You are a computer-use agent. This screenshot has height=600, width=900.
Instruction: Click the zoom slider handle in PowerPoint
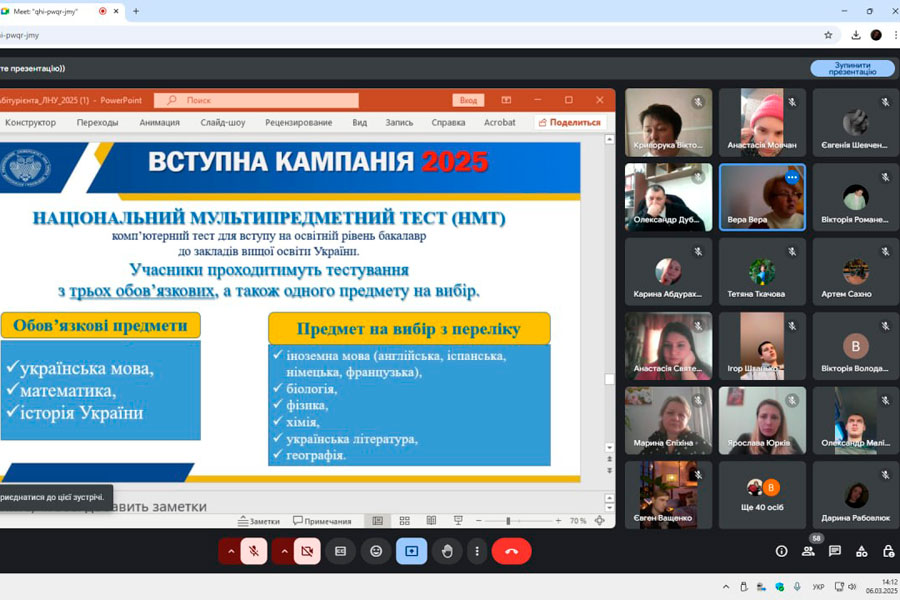coord(508,521)
